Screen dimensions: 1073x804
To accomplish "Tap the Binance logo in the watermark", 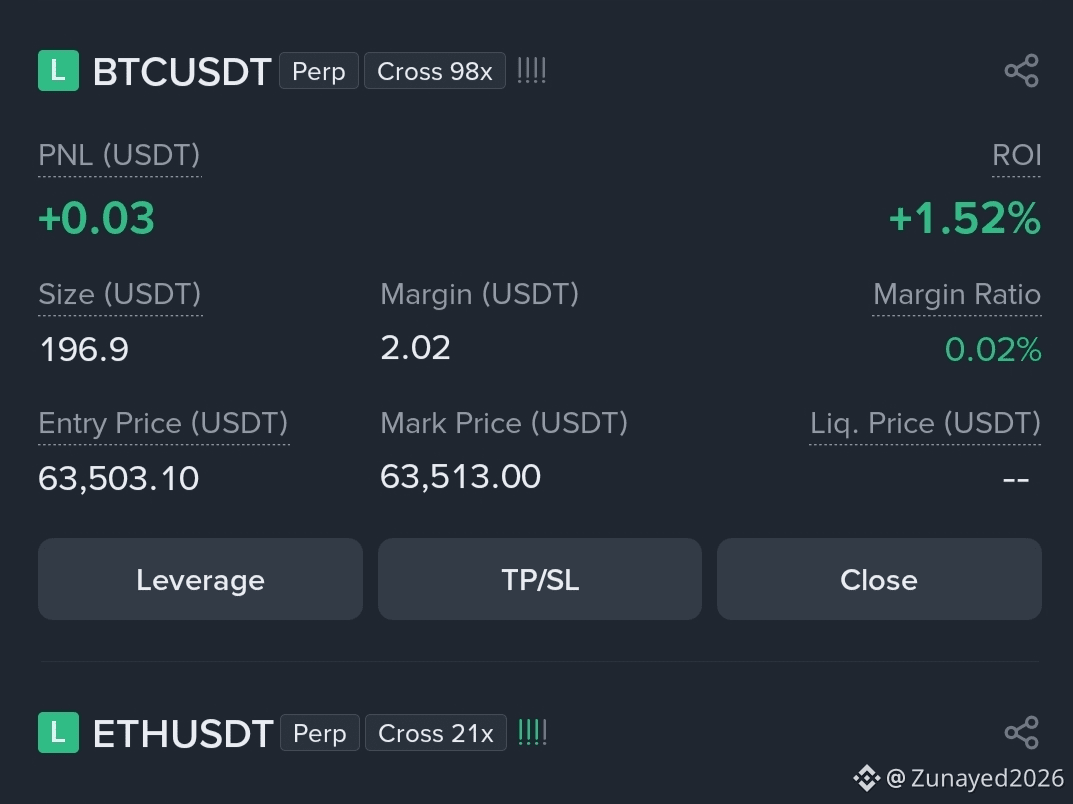I will [866, 778].
